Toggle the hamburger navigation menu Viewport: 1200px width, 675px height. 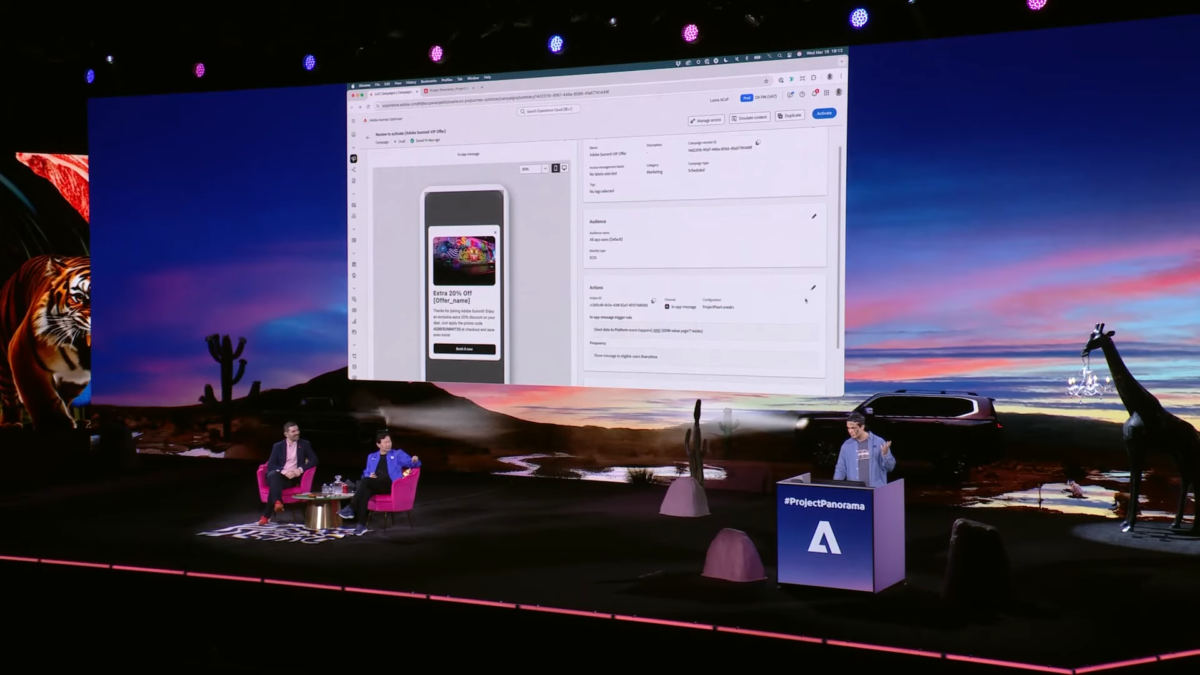(x=353, y=121)
